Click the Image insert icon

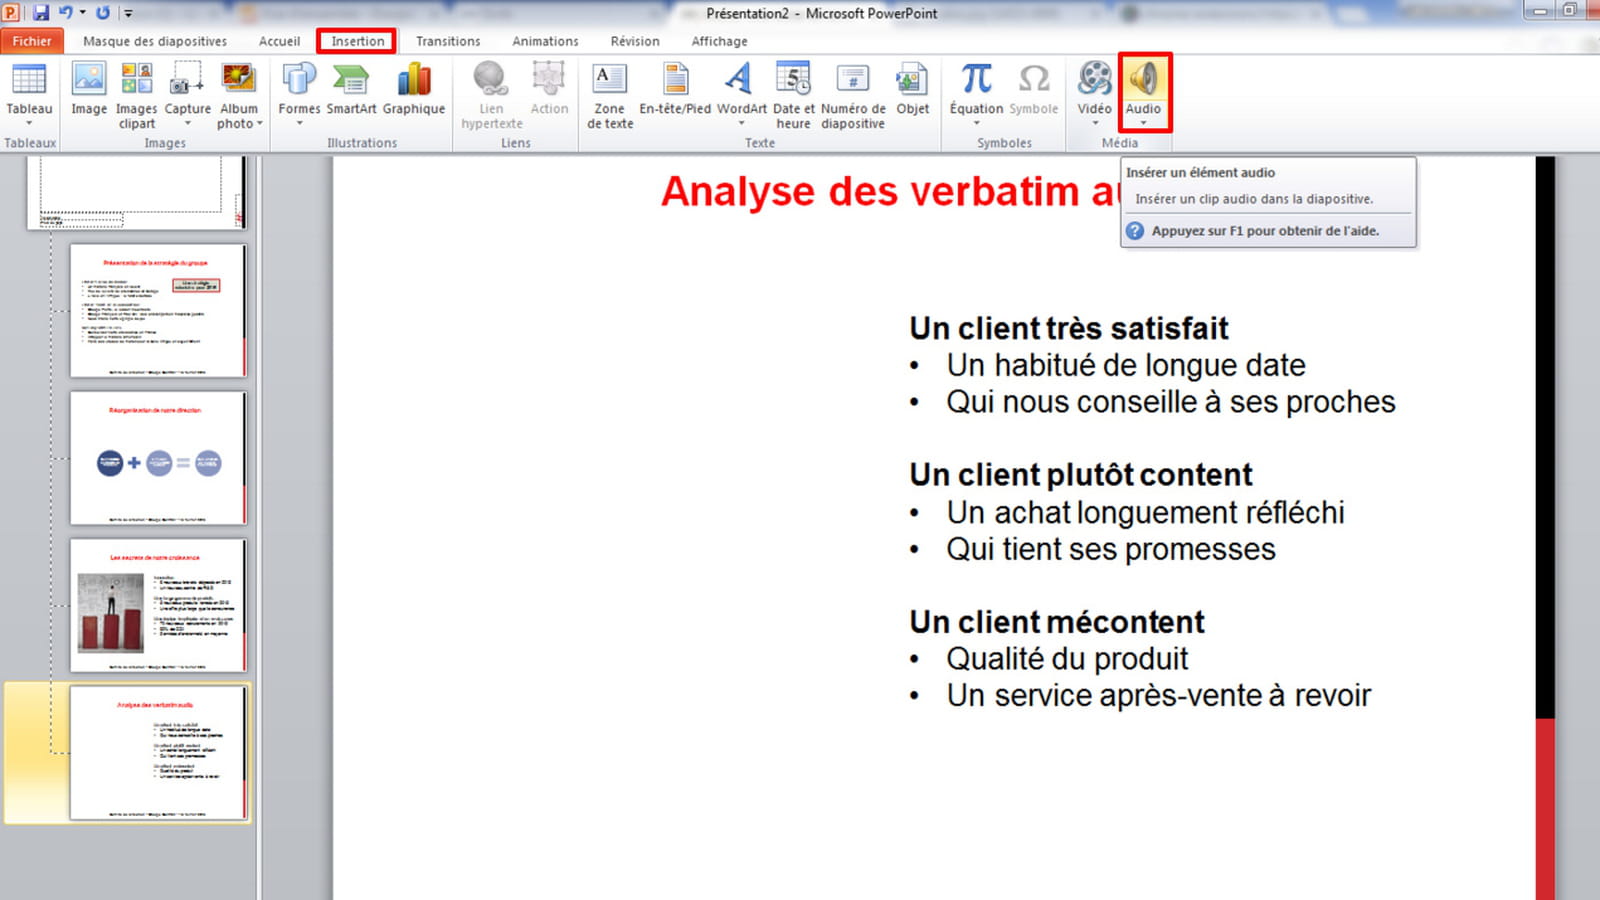(x=89, y=80)
